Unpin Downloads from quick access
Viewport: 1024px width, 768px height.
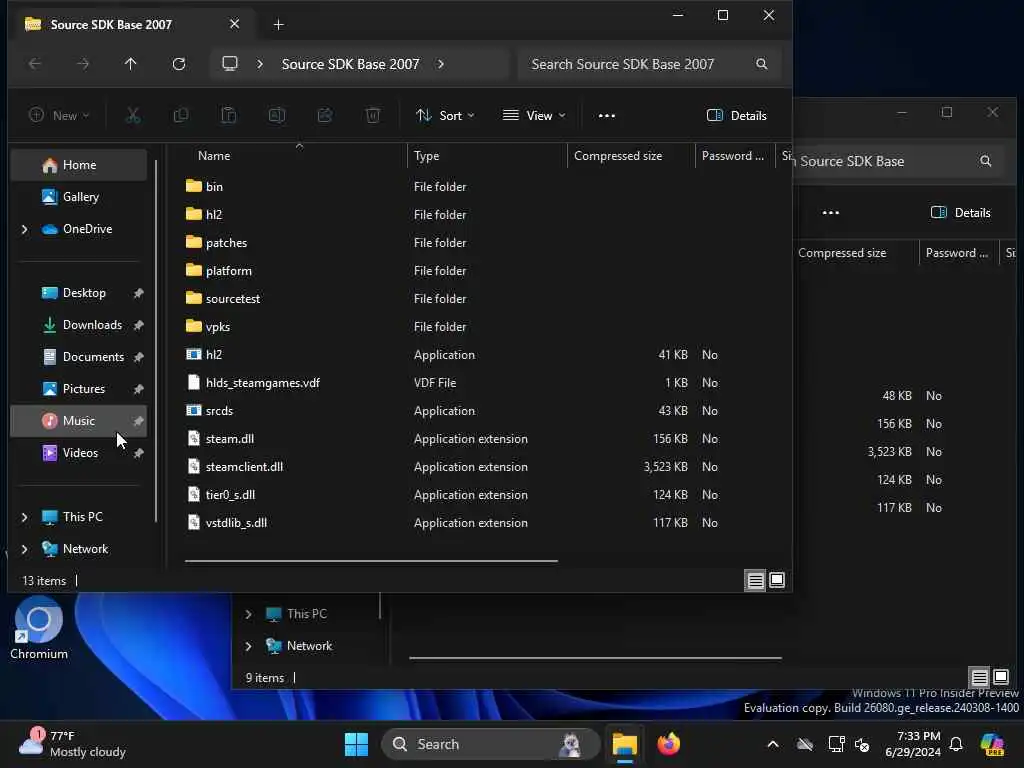(x=138, y=325)
